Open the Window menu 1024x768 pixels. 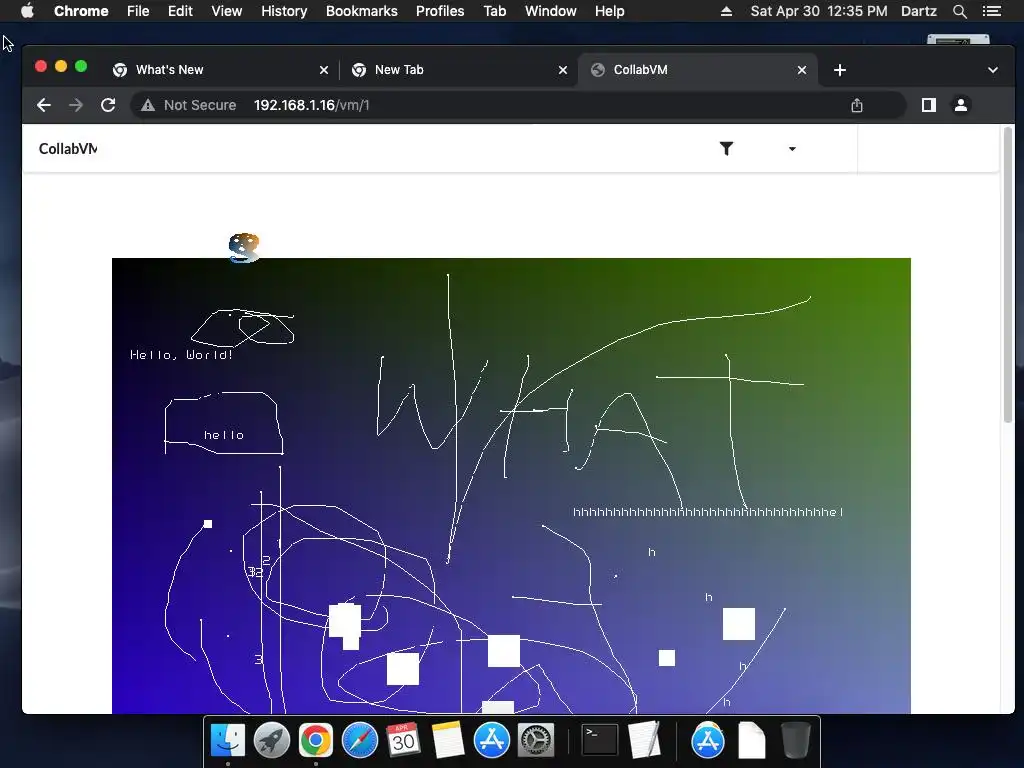(551, 11)
